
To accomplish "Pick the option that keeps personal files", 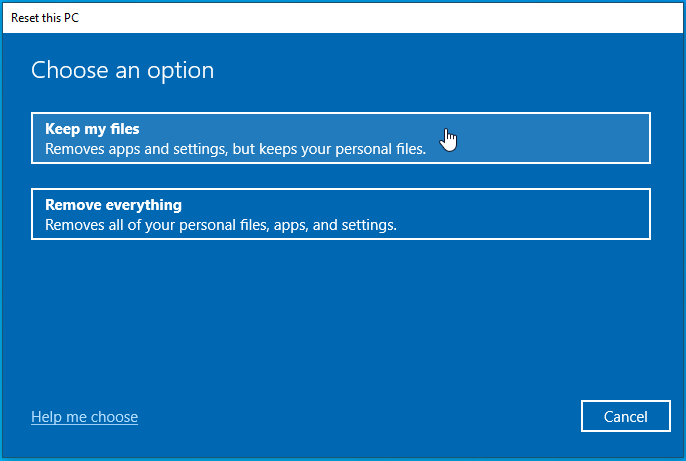I will click(x=340, y=138).
